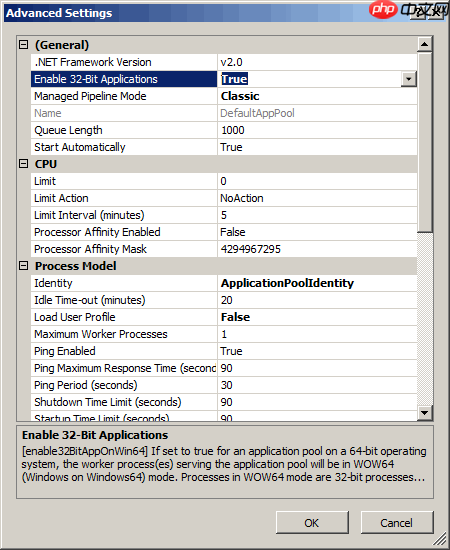450x550 pixels.
Task: Collapse the (General) section
Action: pos(23,45)
